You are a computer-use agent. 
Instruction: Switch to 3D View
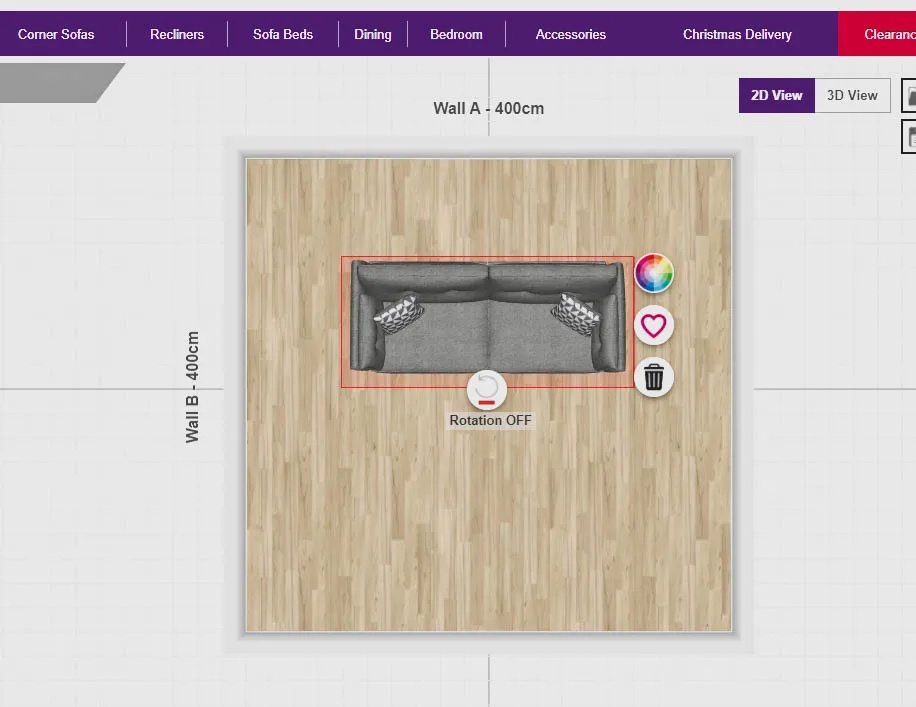[x=852, y=95]
